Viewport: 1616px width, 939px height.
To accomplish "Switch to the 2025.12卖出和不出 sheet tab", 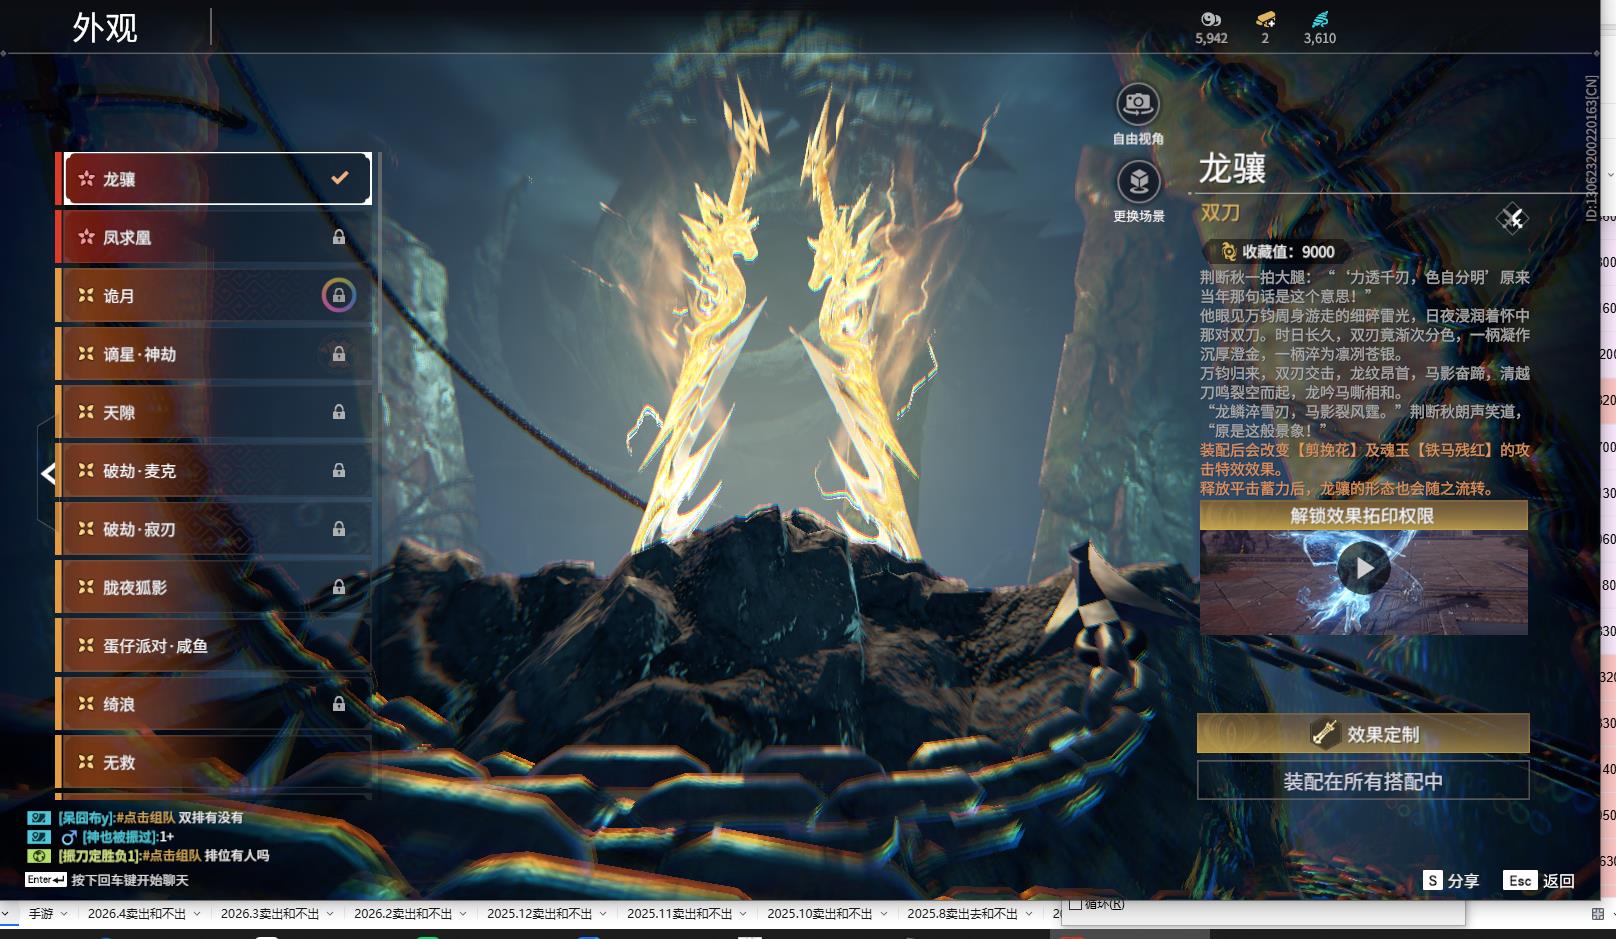I will tap(539, 914).
